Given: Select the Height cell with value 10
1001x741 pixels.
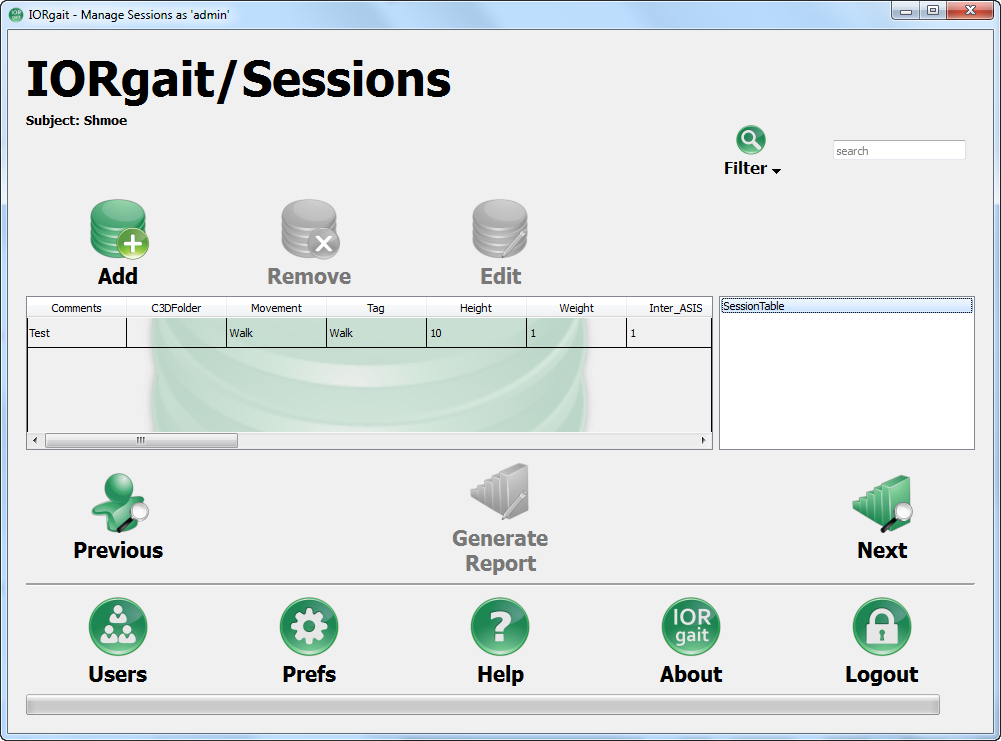Looking at the screenshot, I should [x=476, y=333].
